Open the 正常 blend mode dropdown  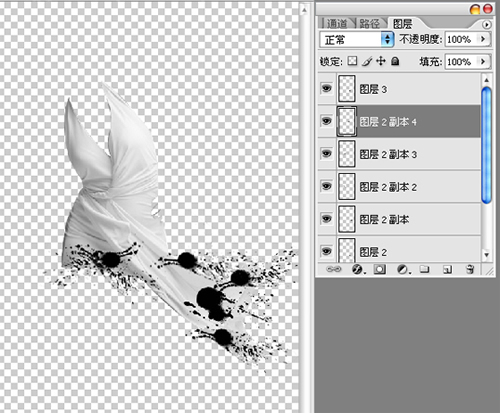click(x=357, y=39)
